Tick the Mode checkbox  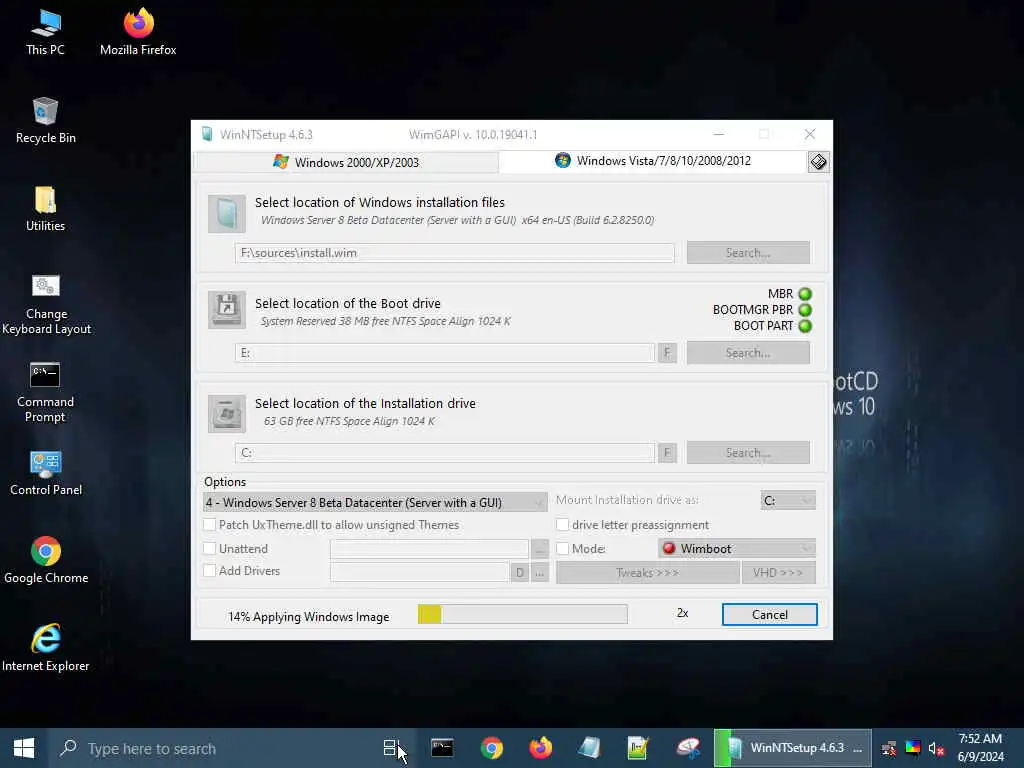tap(562, 549)
